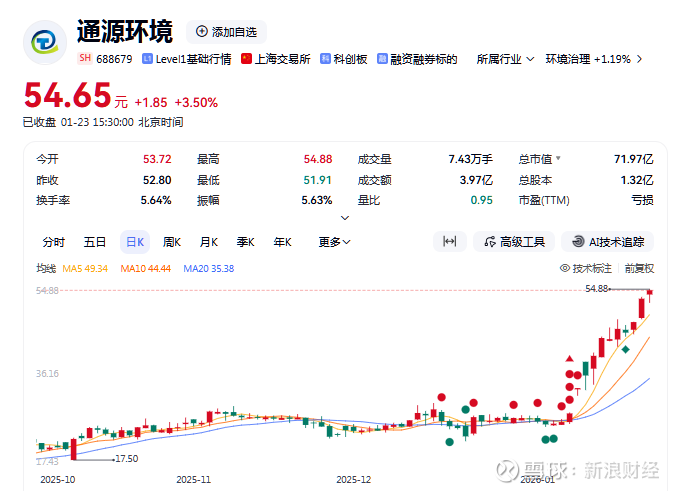Switch to 周K chart tab

click(171, 242)
